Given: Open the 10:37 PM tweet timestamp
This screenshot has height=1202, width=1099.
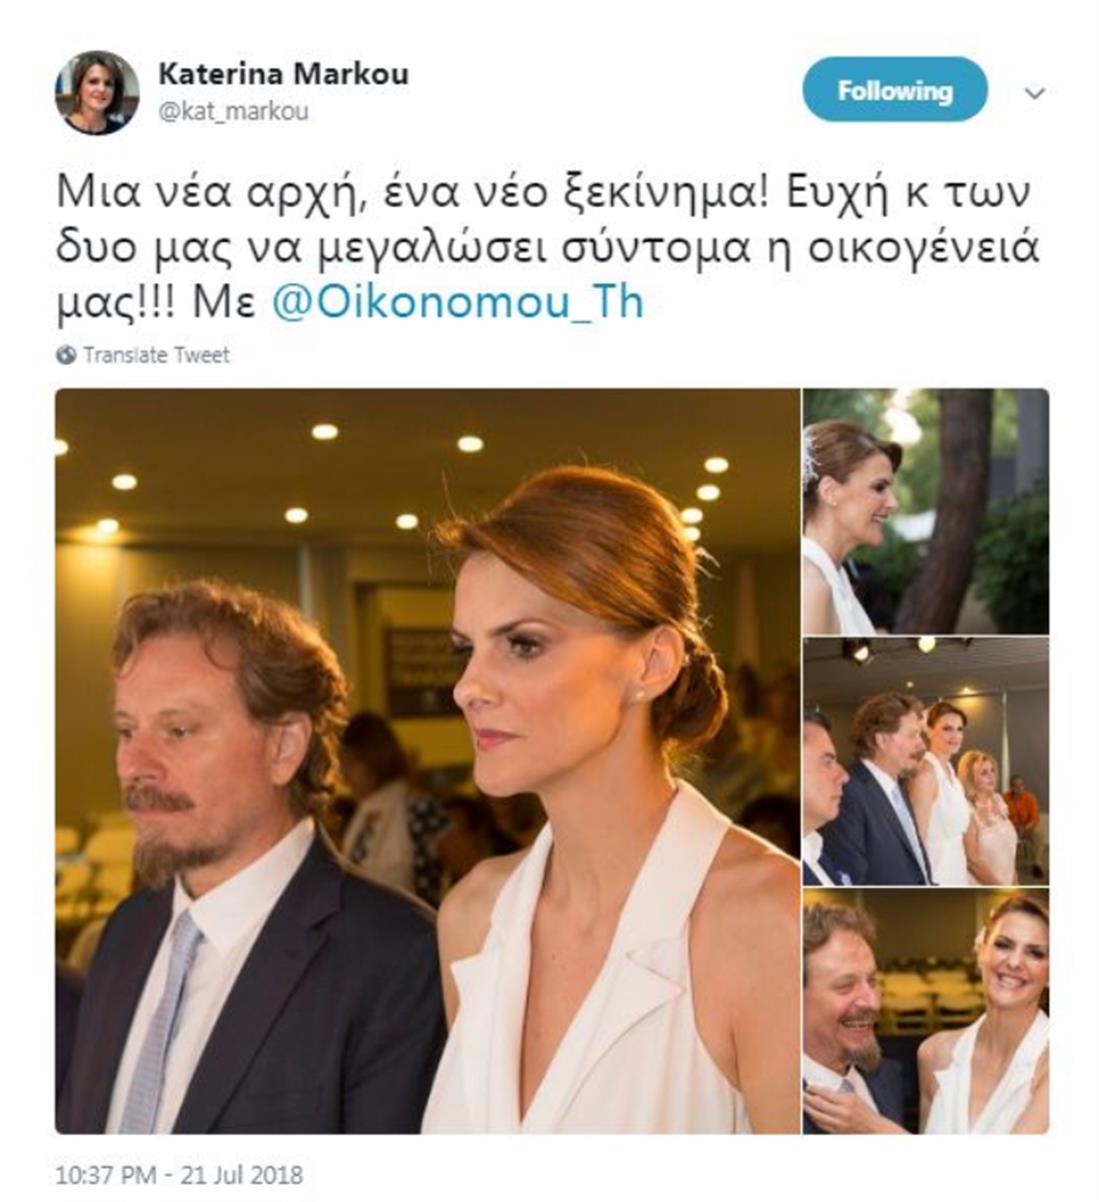Looking at the screenshot, I should (179, 1174).
